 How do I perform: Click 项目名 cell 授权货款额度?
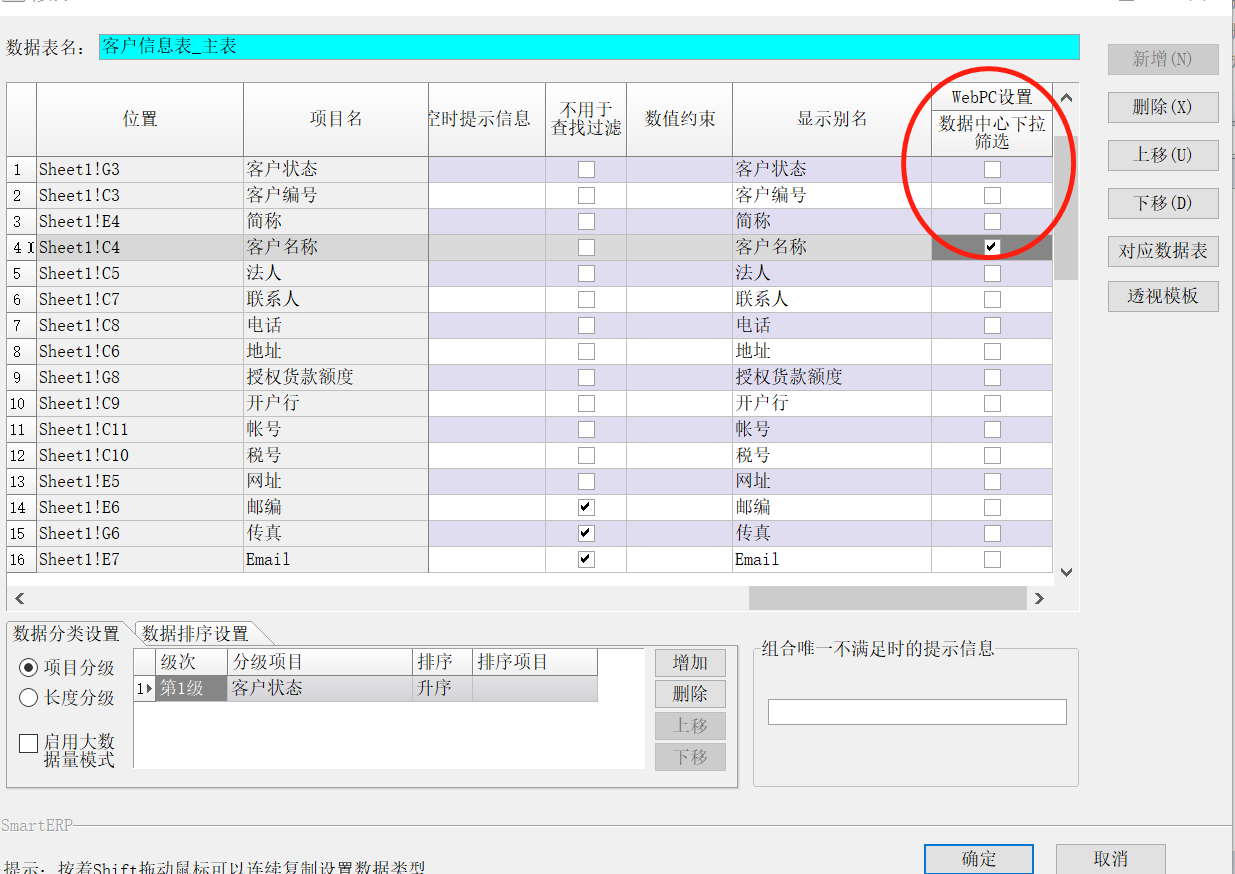pyautogui.click(x=336, y=377)
